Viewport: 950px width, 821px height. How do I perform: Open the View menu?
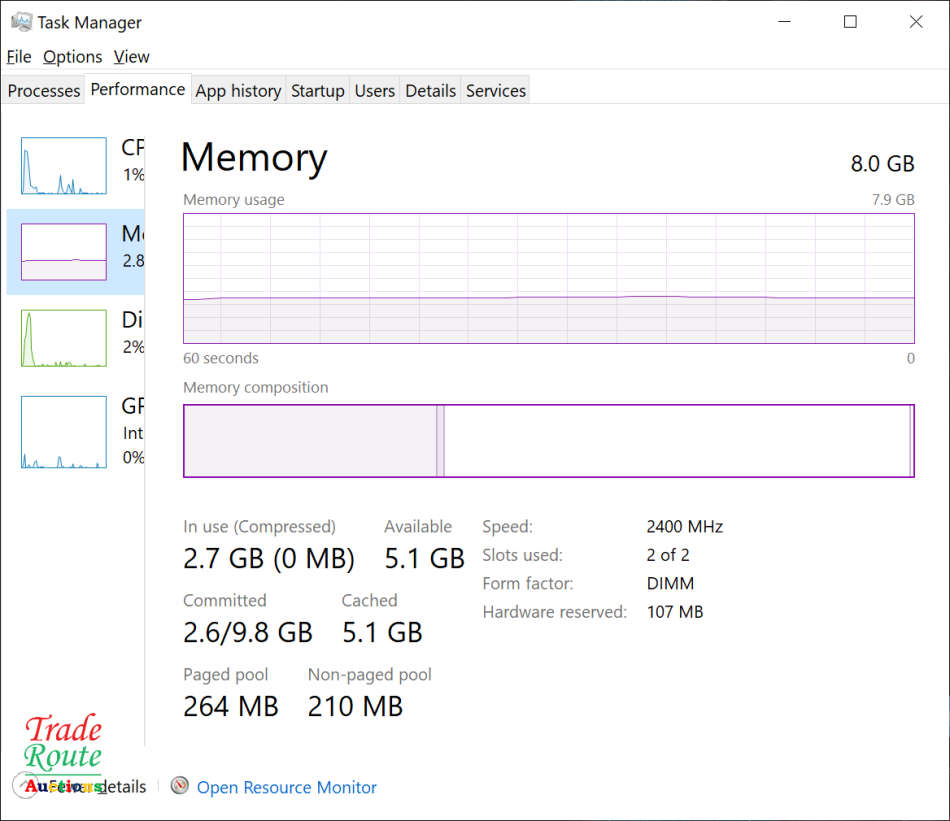click(x=131, y=57)
